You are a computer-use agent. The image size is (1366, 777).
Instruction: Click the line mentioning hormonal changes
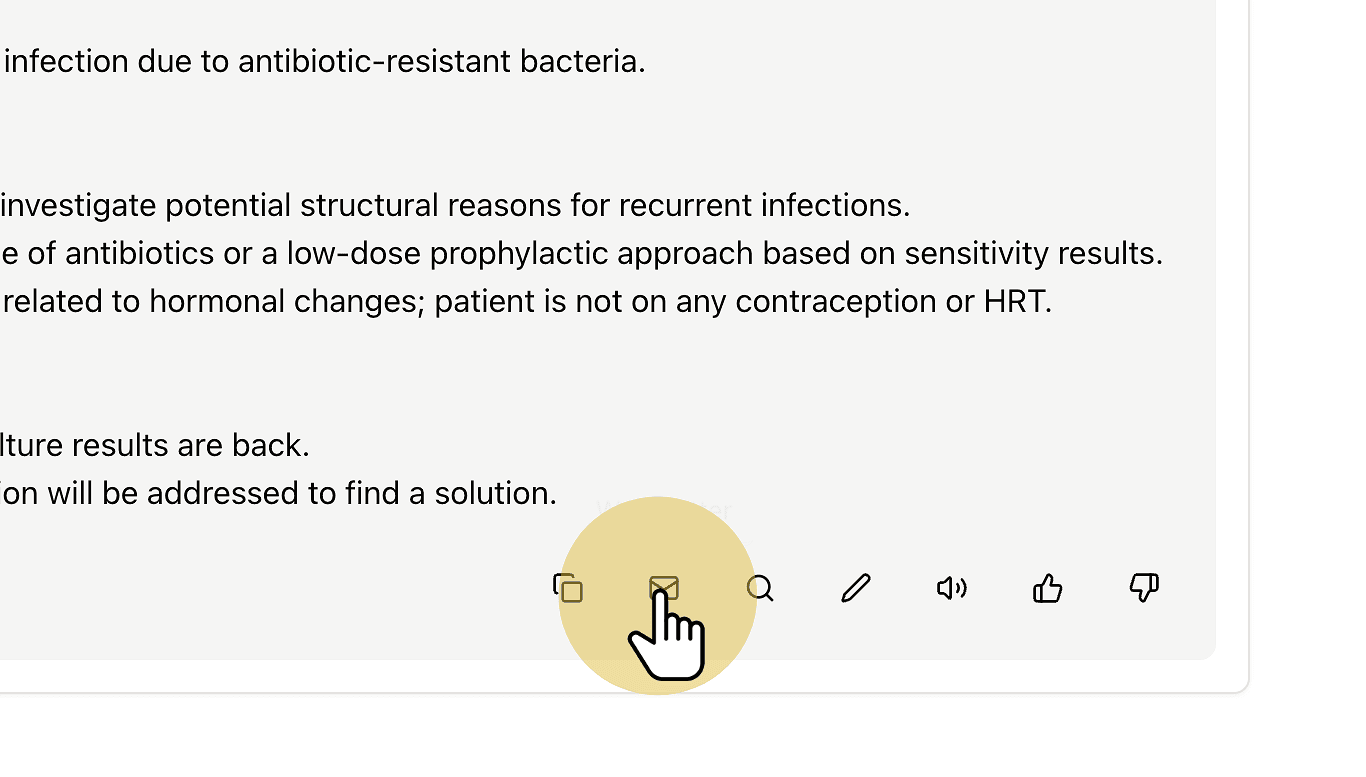coord(526,301)
